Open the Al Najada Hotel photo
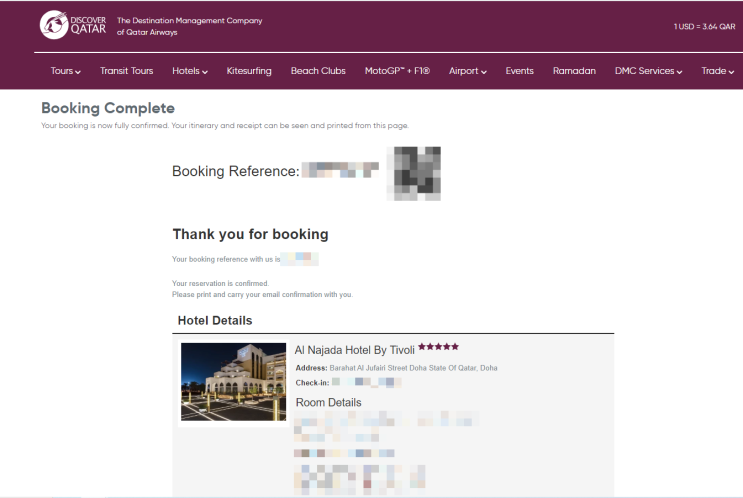The width and height of the screenshot is (743, 498). tap(234, 382)
